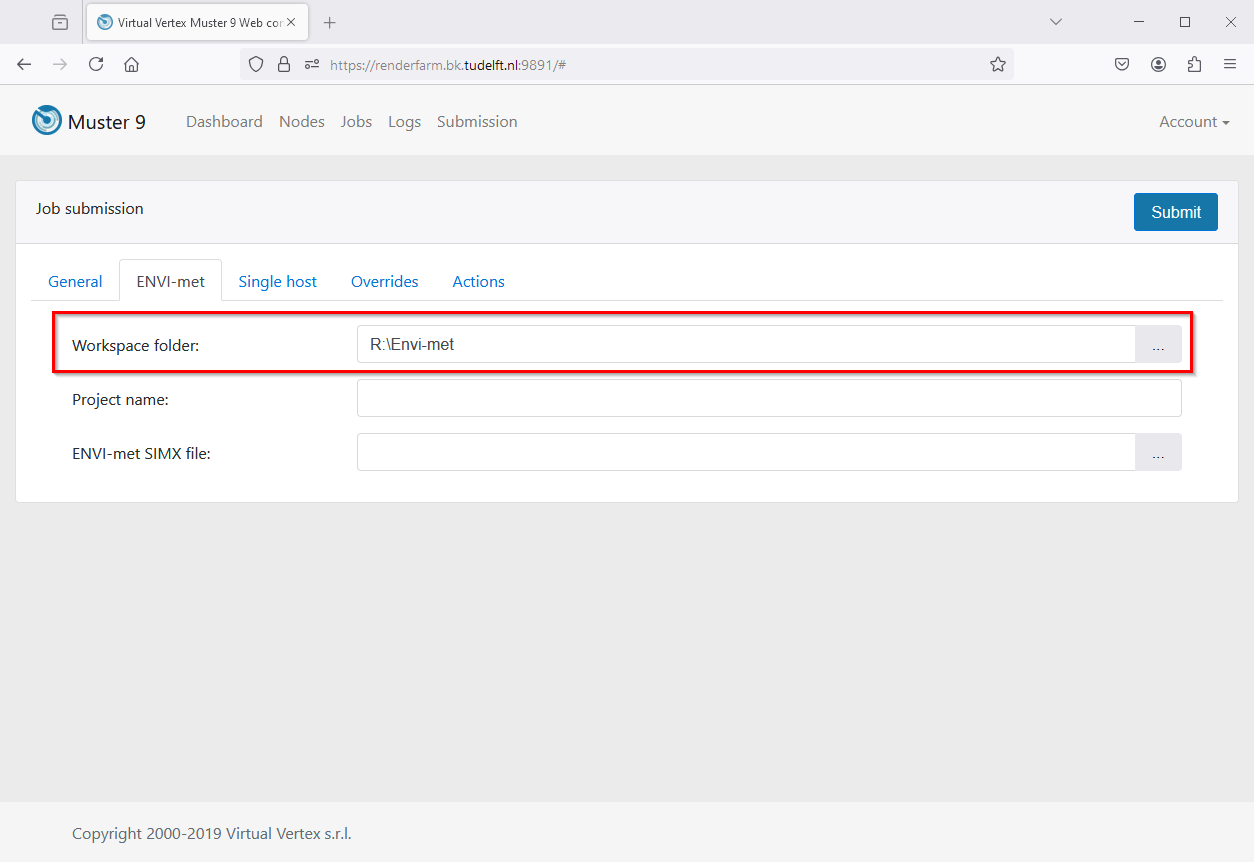The height and width of the screenshot is (862, 1254).
Task: Open the Nodes page
Action: [302, 121]
